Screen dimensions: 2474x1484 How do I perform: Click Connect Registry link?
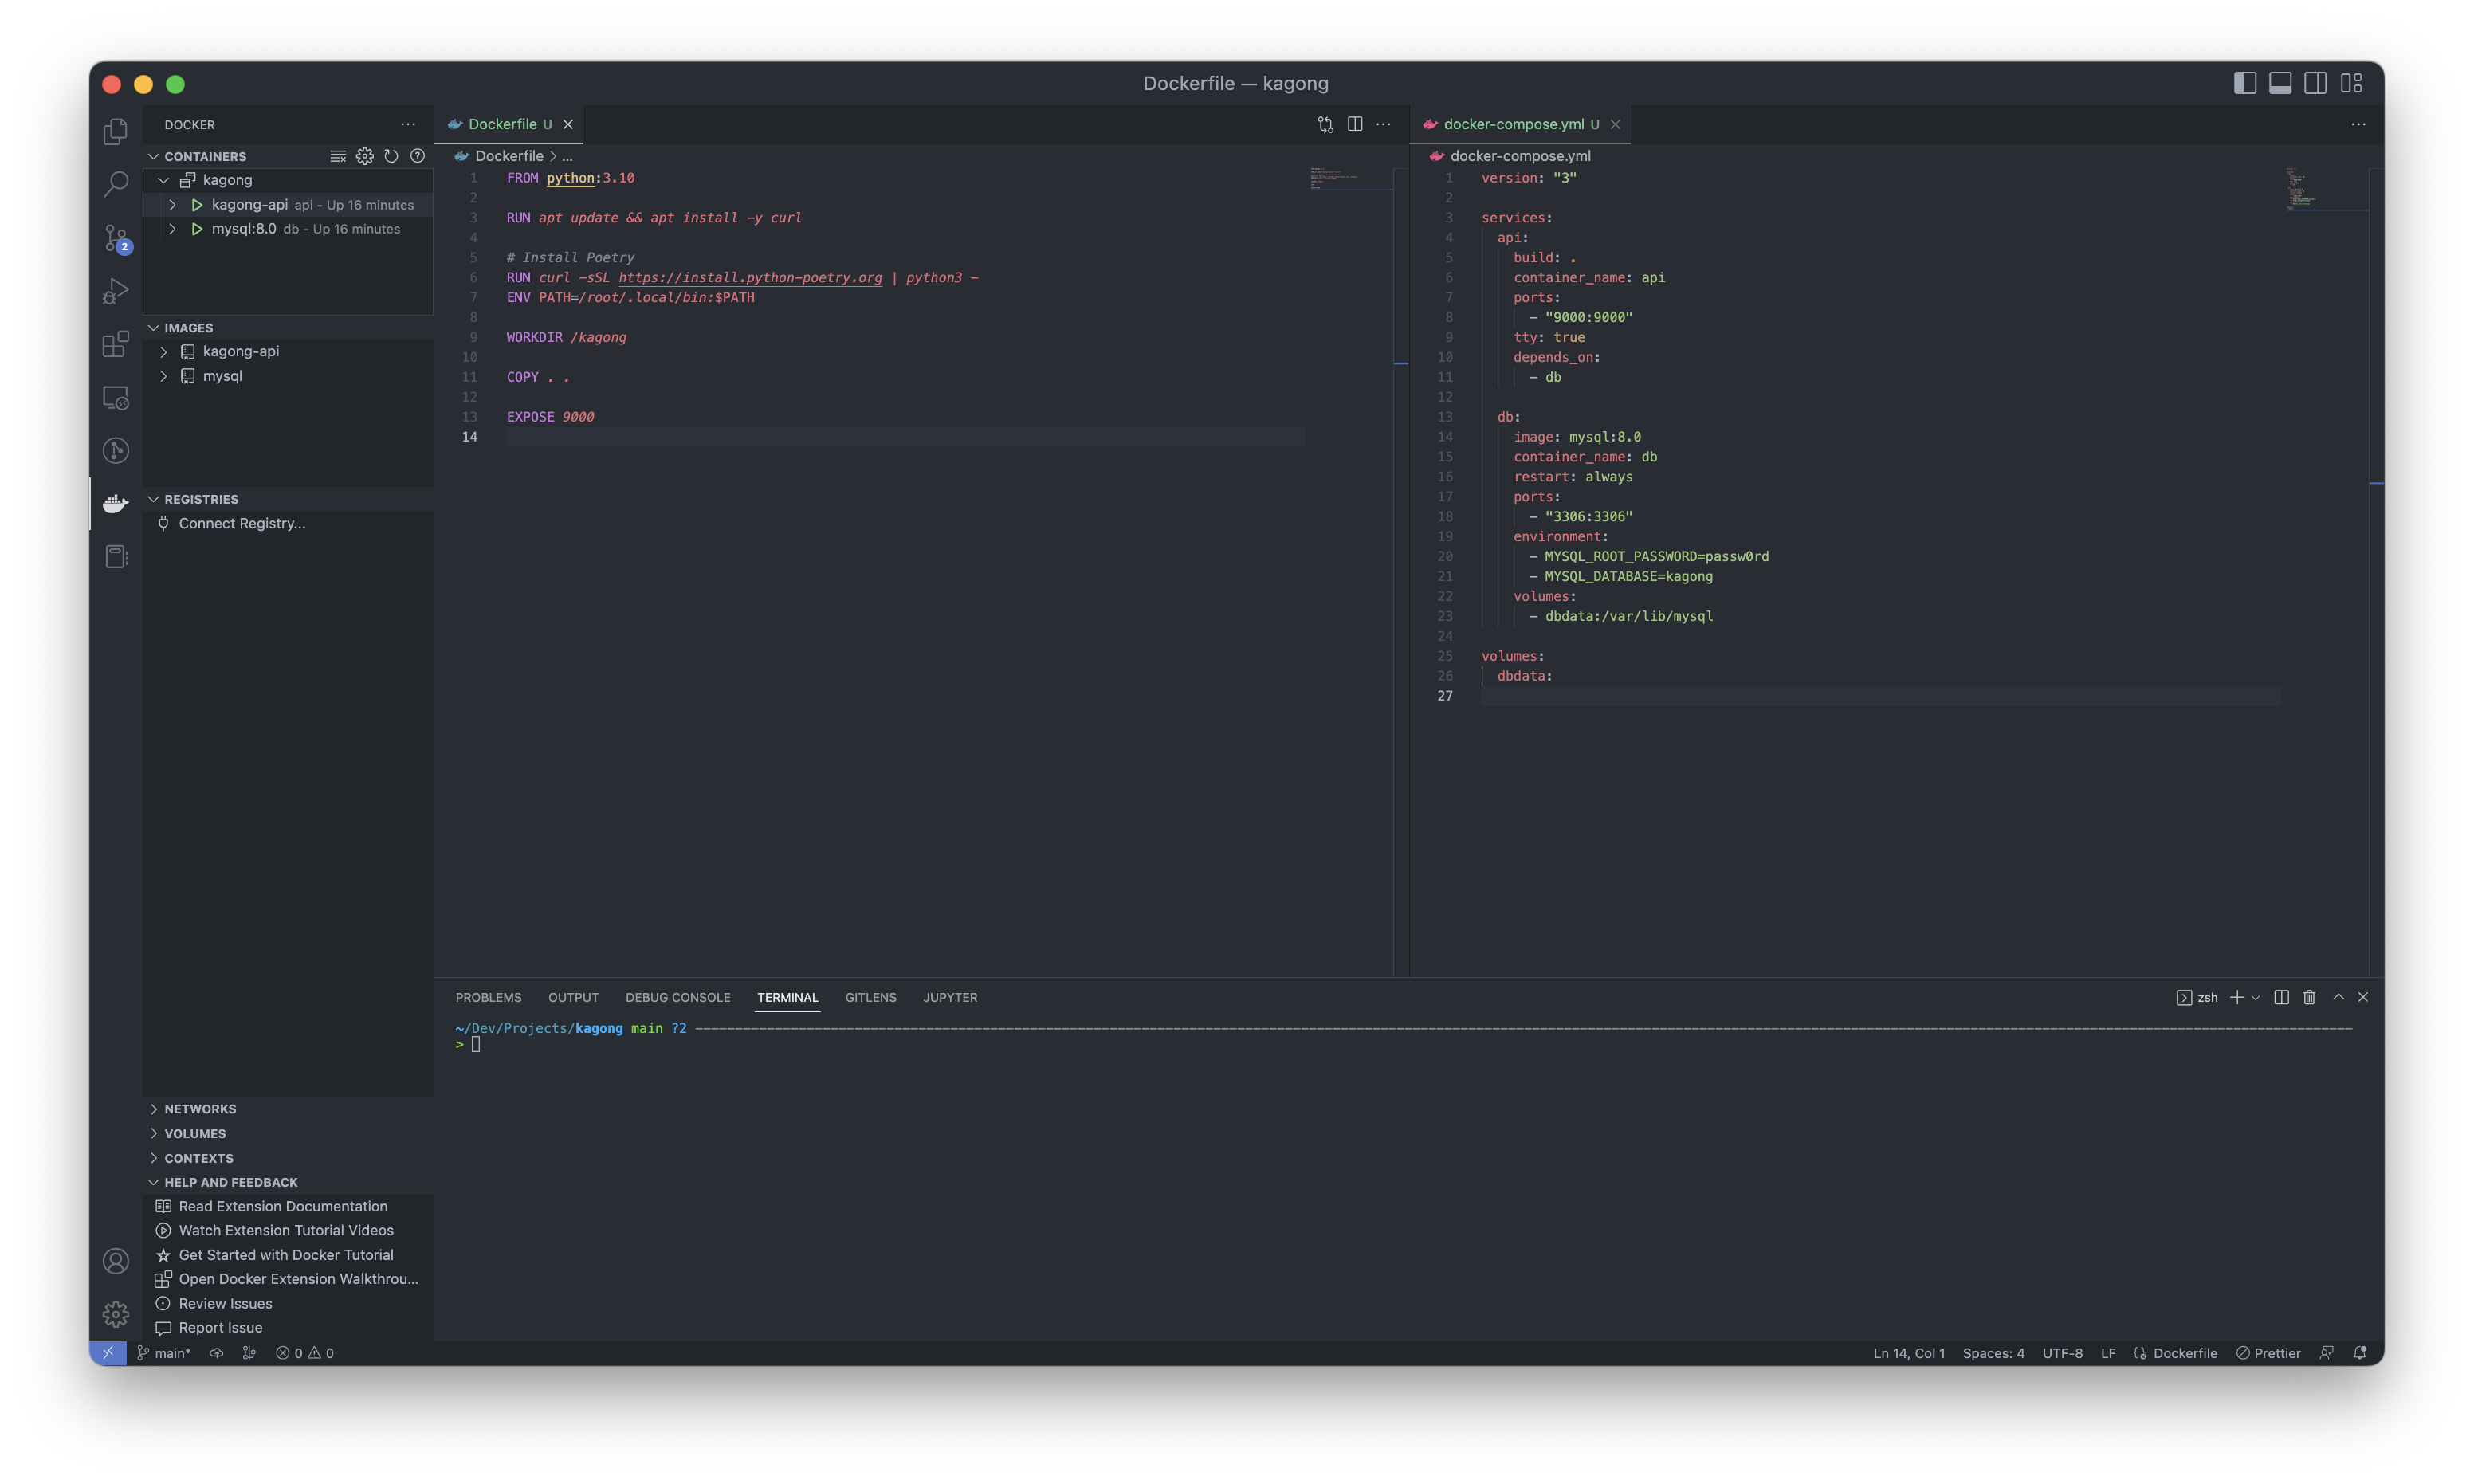[x=241, y=523]
